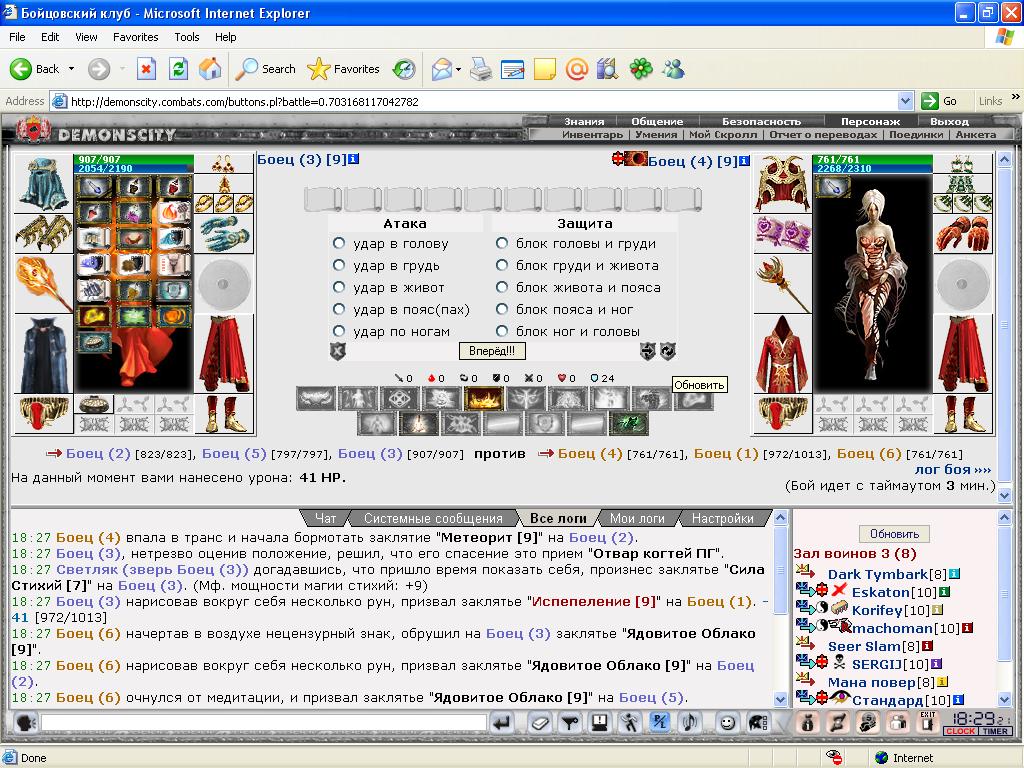The image size is (1024, 768).
Task: Open the Инвентарь link in top menu
Action: [592, 135]
